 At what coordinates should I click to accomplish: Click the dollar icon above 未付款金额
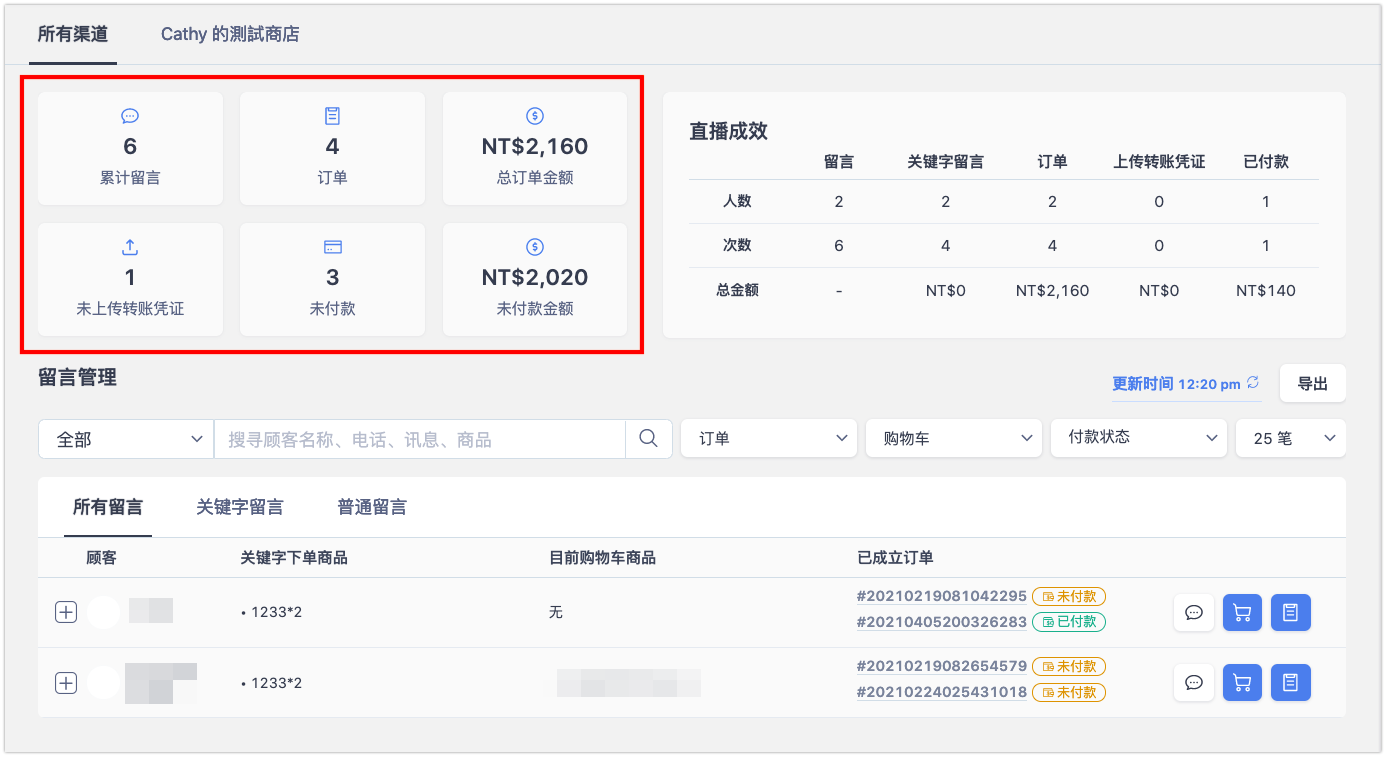(535, 246)
